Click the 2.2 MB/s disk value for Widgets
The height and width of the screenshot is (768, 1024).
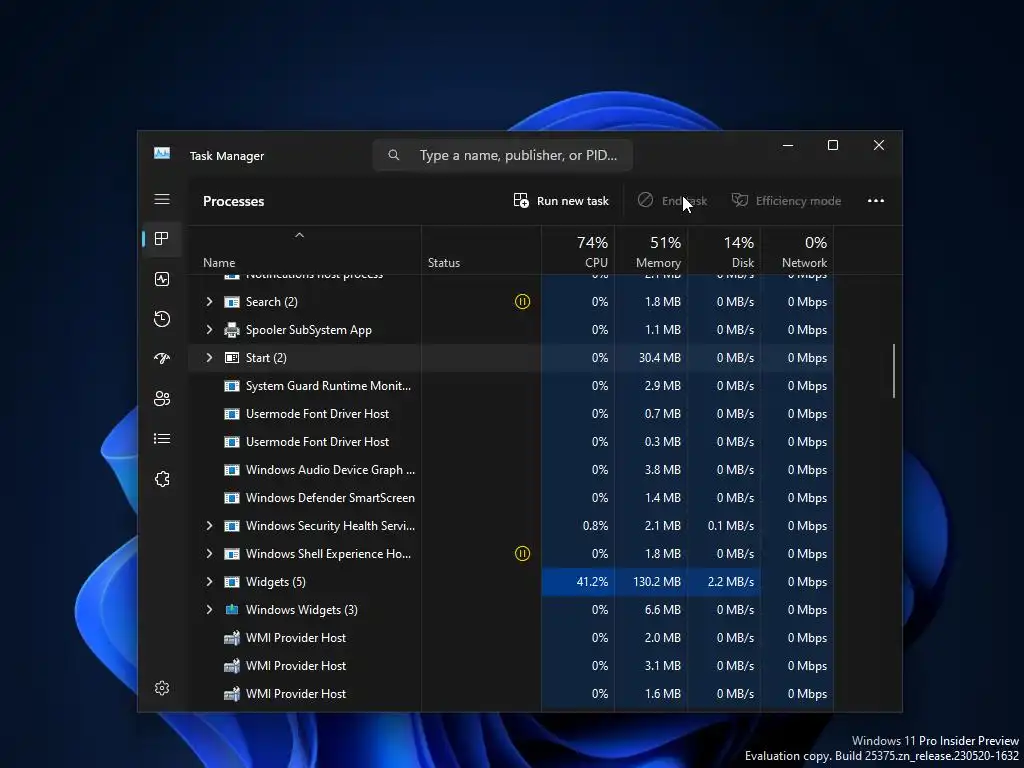click(x=731, y=582)
